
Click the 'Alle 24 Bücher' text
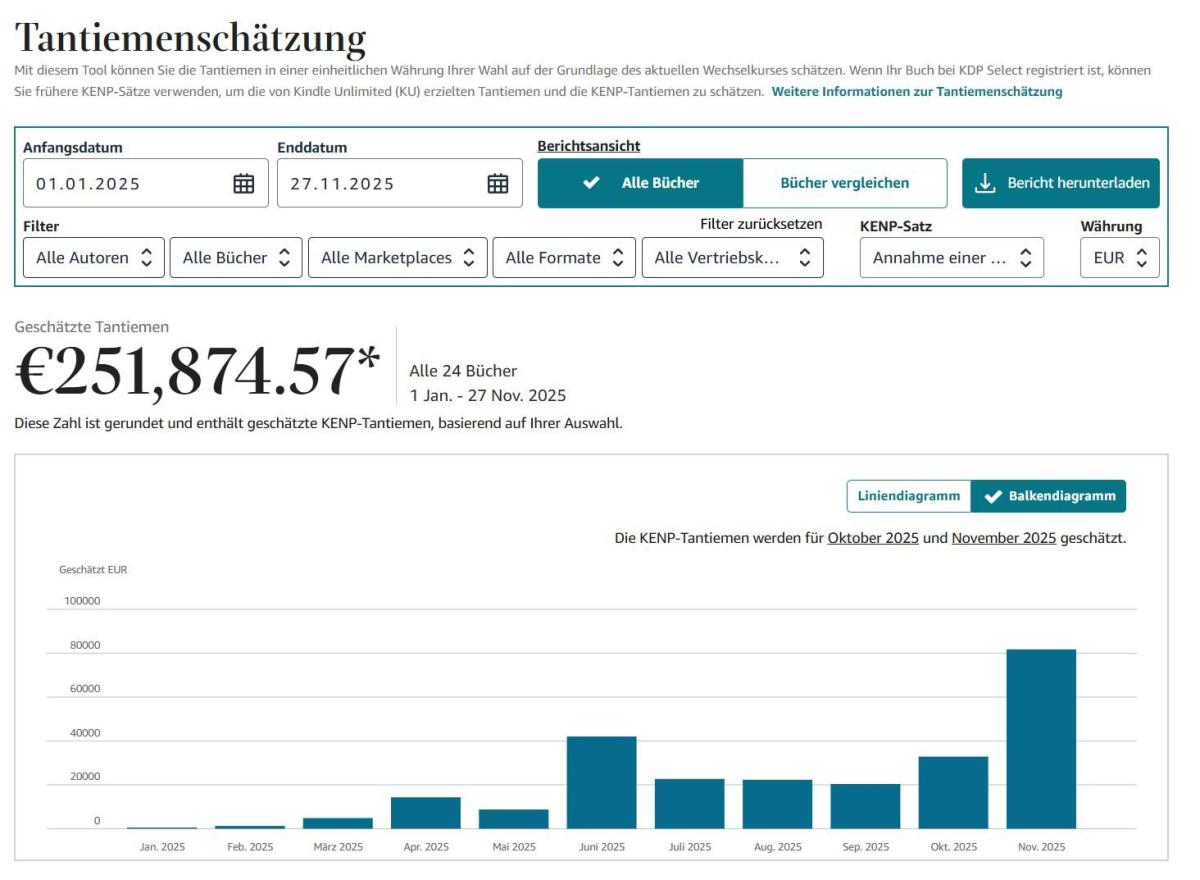pyautogui.click(x=463, y=371)
